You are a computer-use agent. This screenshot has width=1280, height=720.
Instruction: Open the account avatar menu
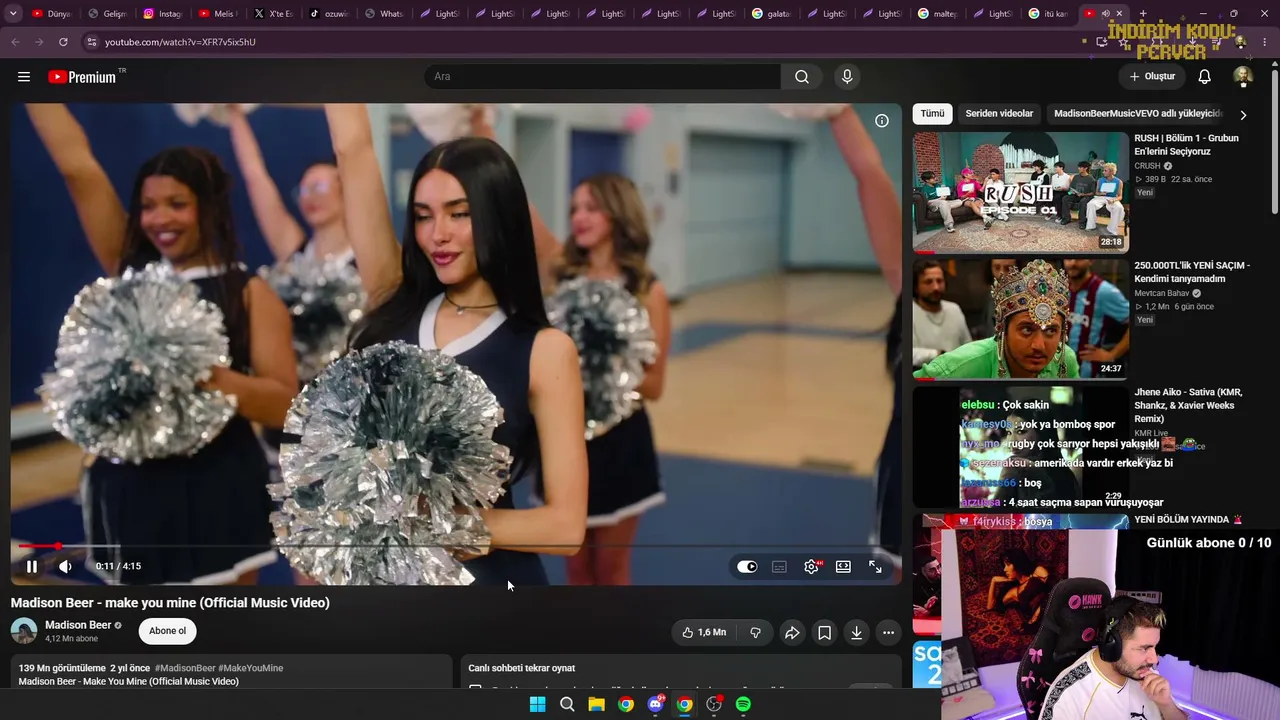[x=1243, y=77]
